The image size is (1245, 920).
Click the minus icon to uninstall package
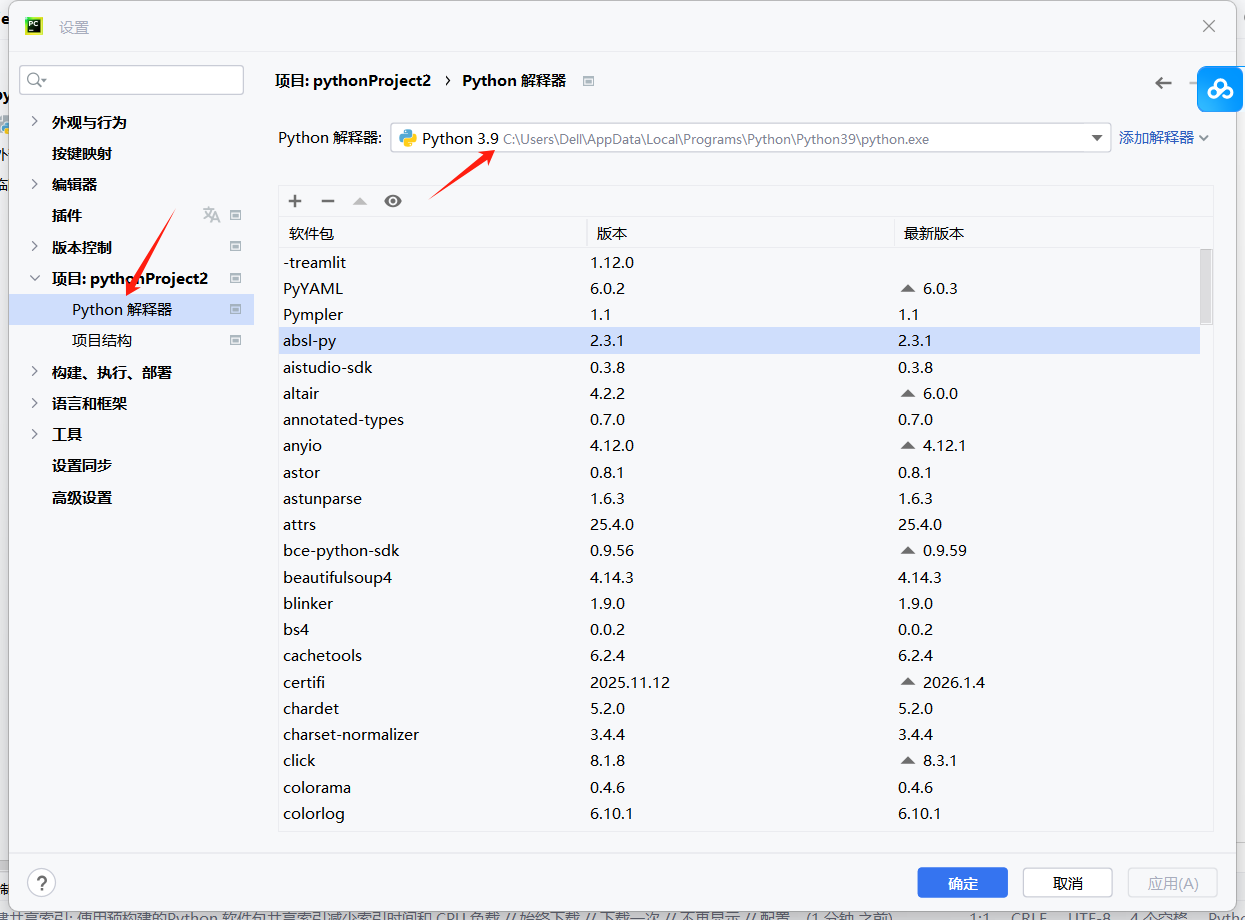coord(327,201)
